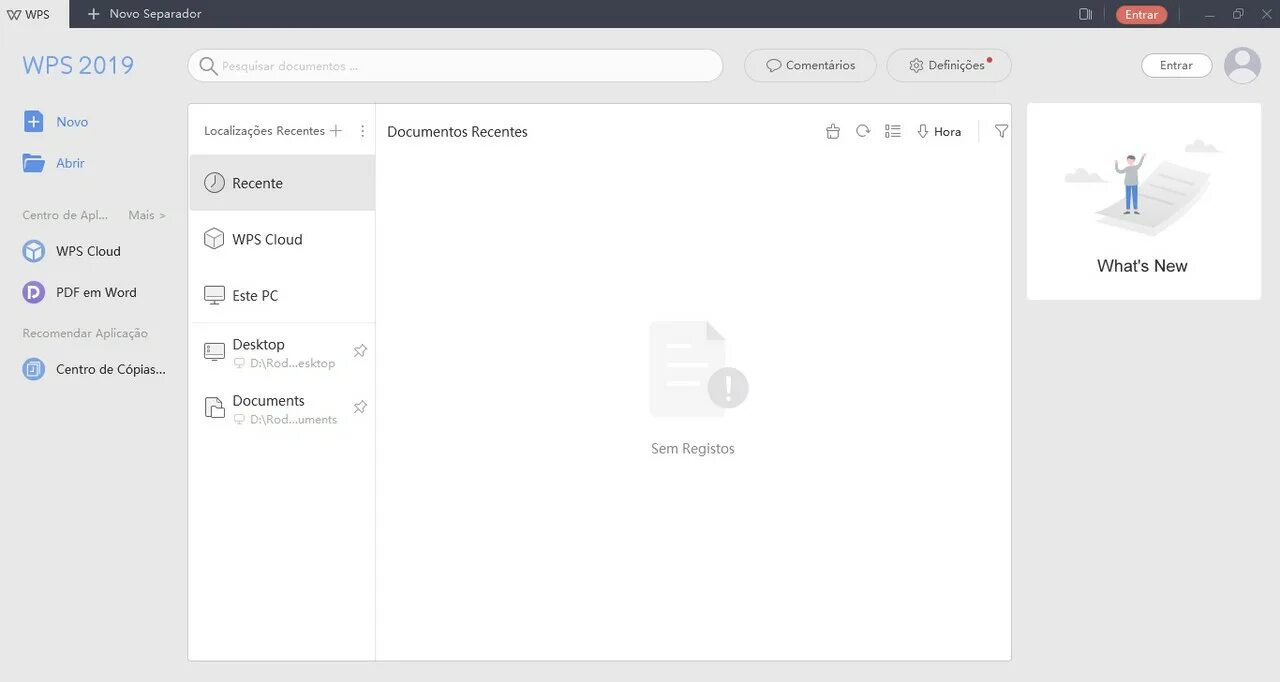
Task: Click the magnifier search icon
Action: 208,66
